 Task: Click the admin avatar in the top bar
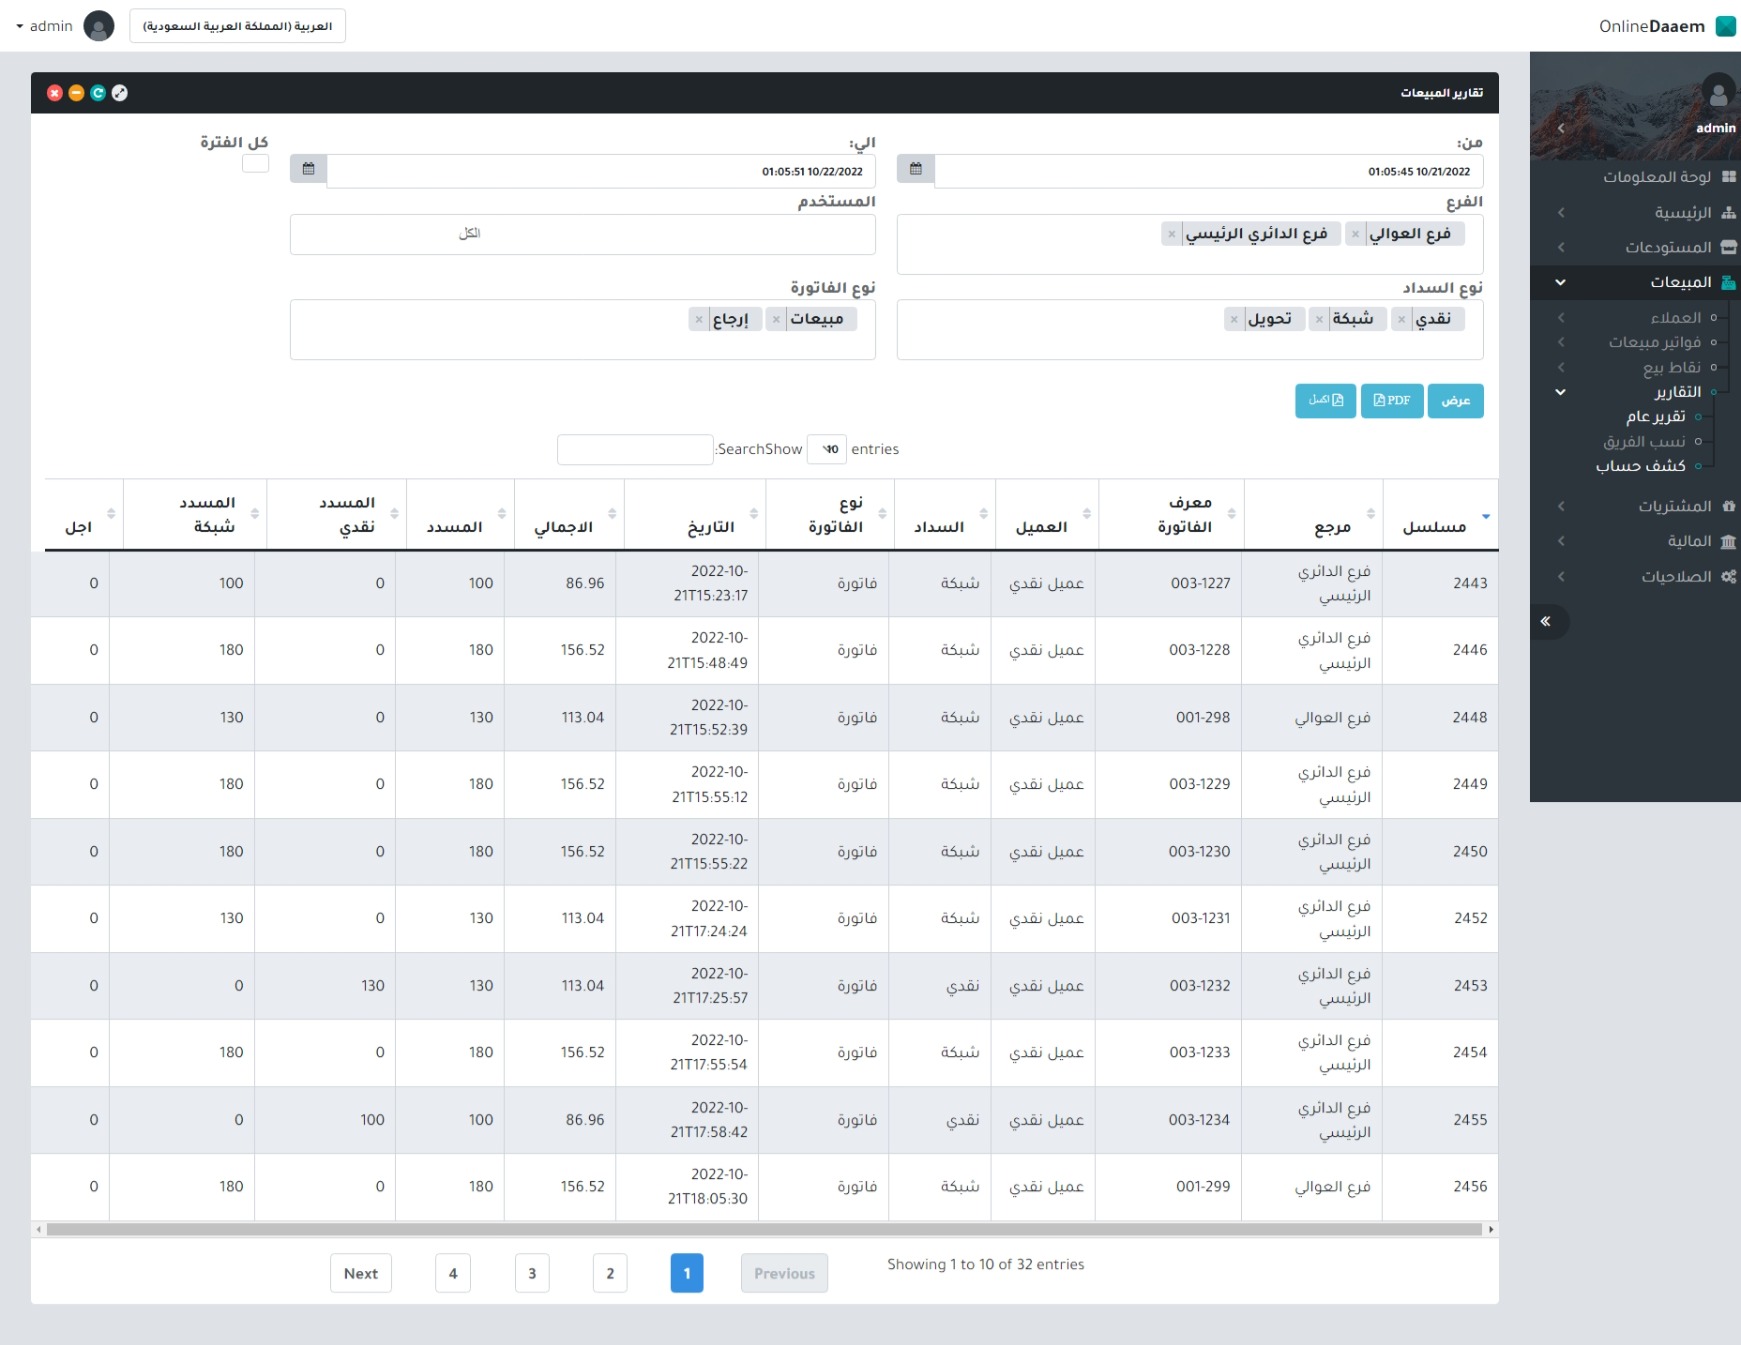[98, 26]
